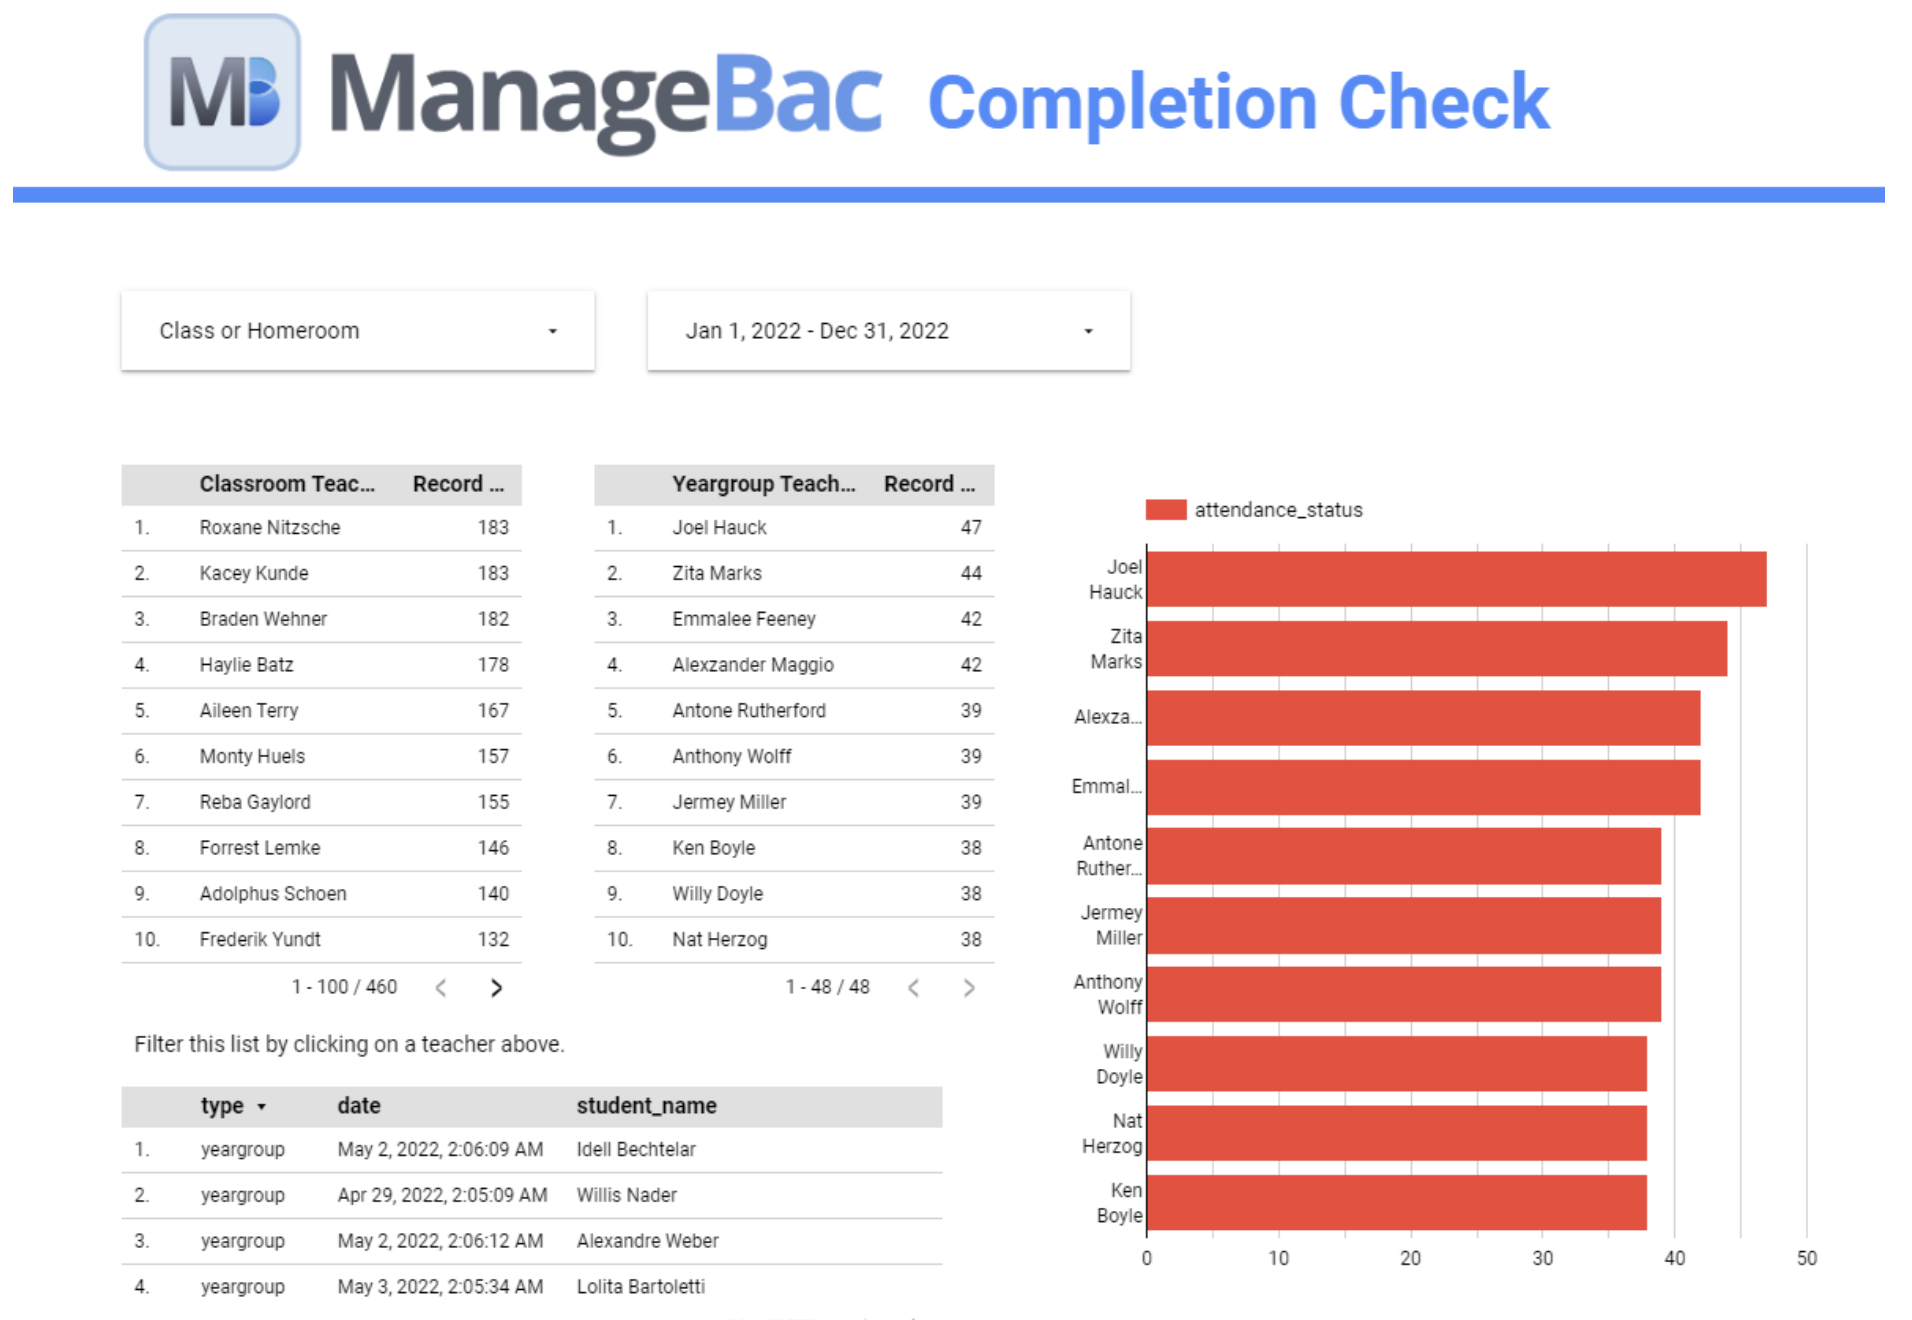
Task: Click the Completion Check title
Action: coord(1238,102)
